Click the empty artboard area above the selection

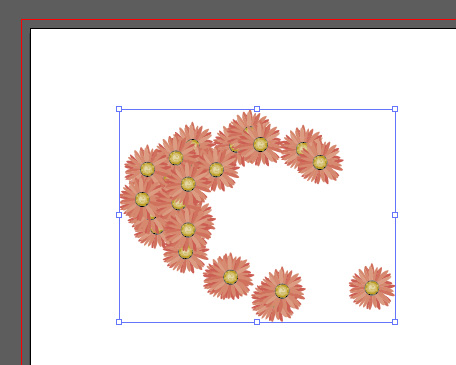(257, 67)
